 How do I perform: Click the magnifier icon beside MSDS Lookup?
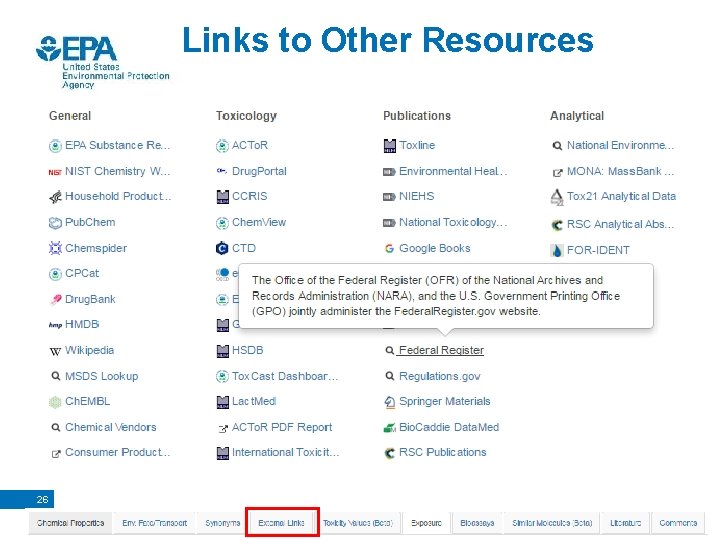tap(56, 376)
